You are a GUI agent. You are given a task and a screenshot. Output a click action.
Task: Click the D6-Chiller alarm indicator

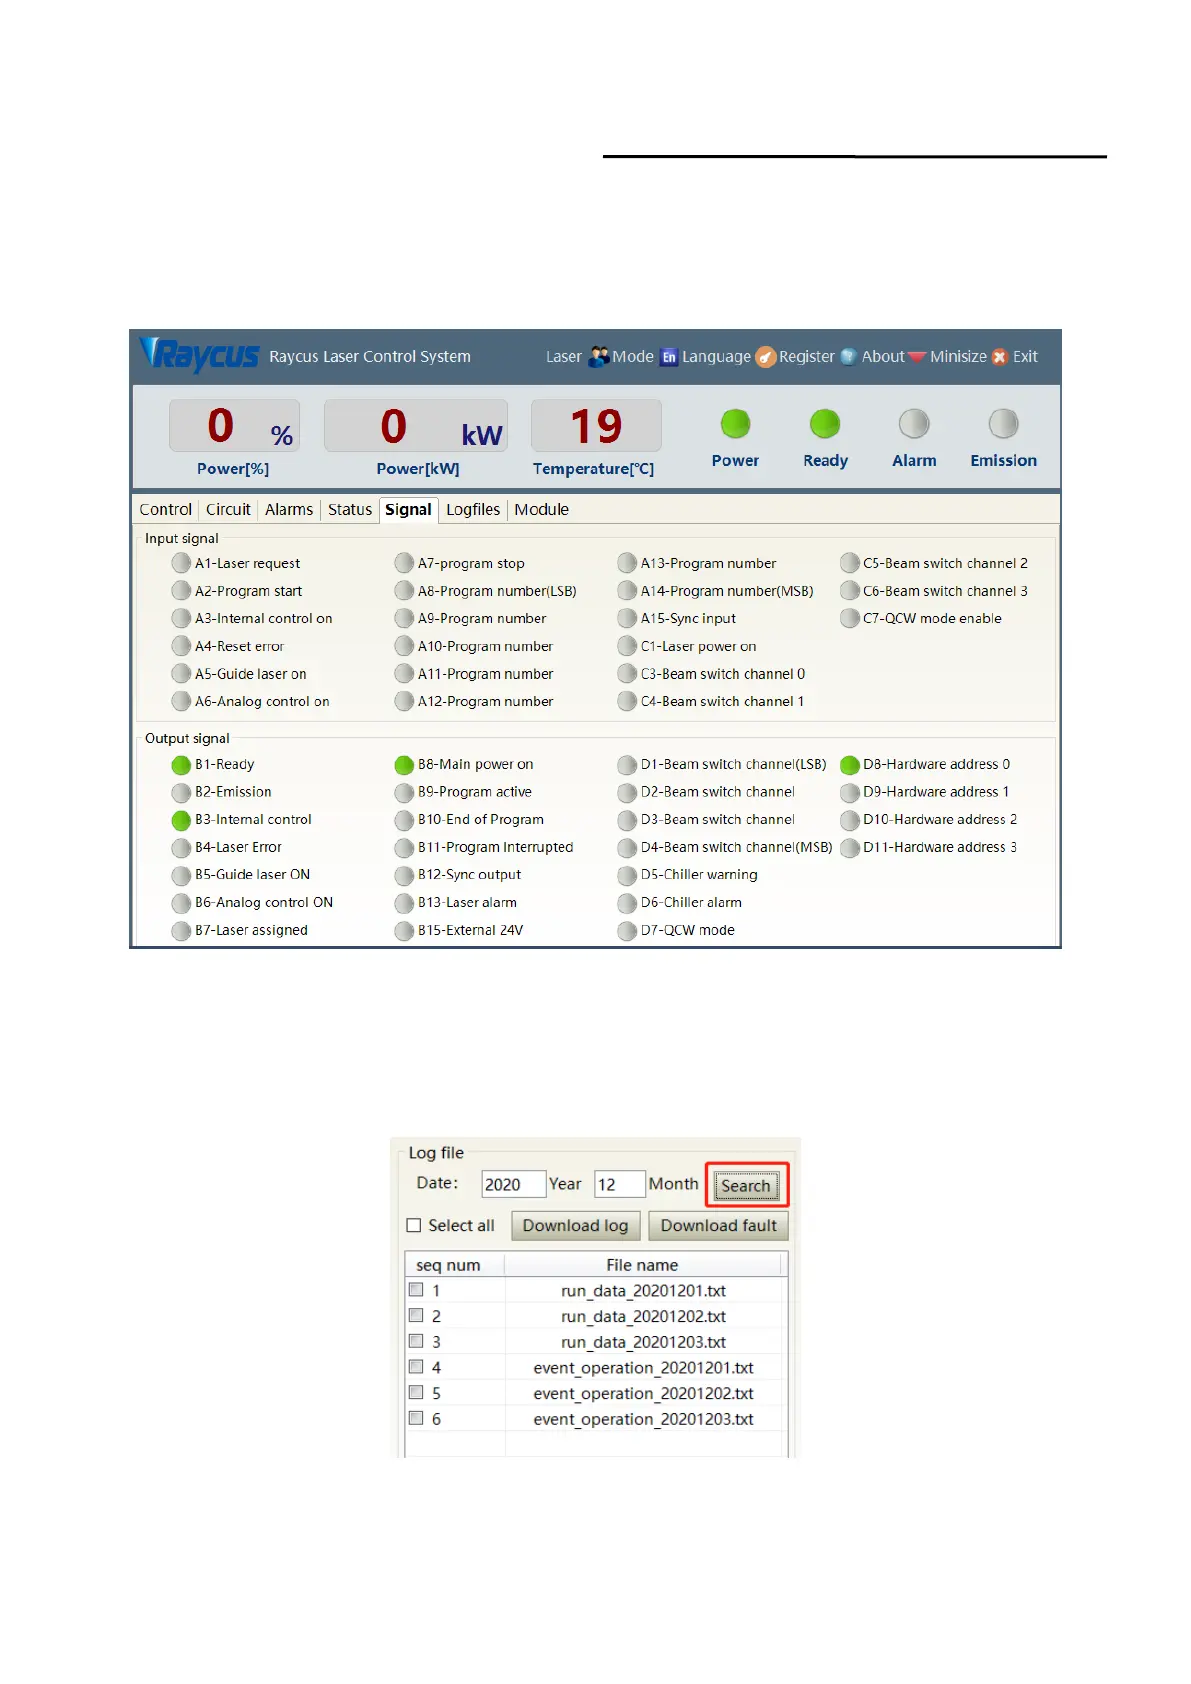[x=627, y=903]
